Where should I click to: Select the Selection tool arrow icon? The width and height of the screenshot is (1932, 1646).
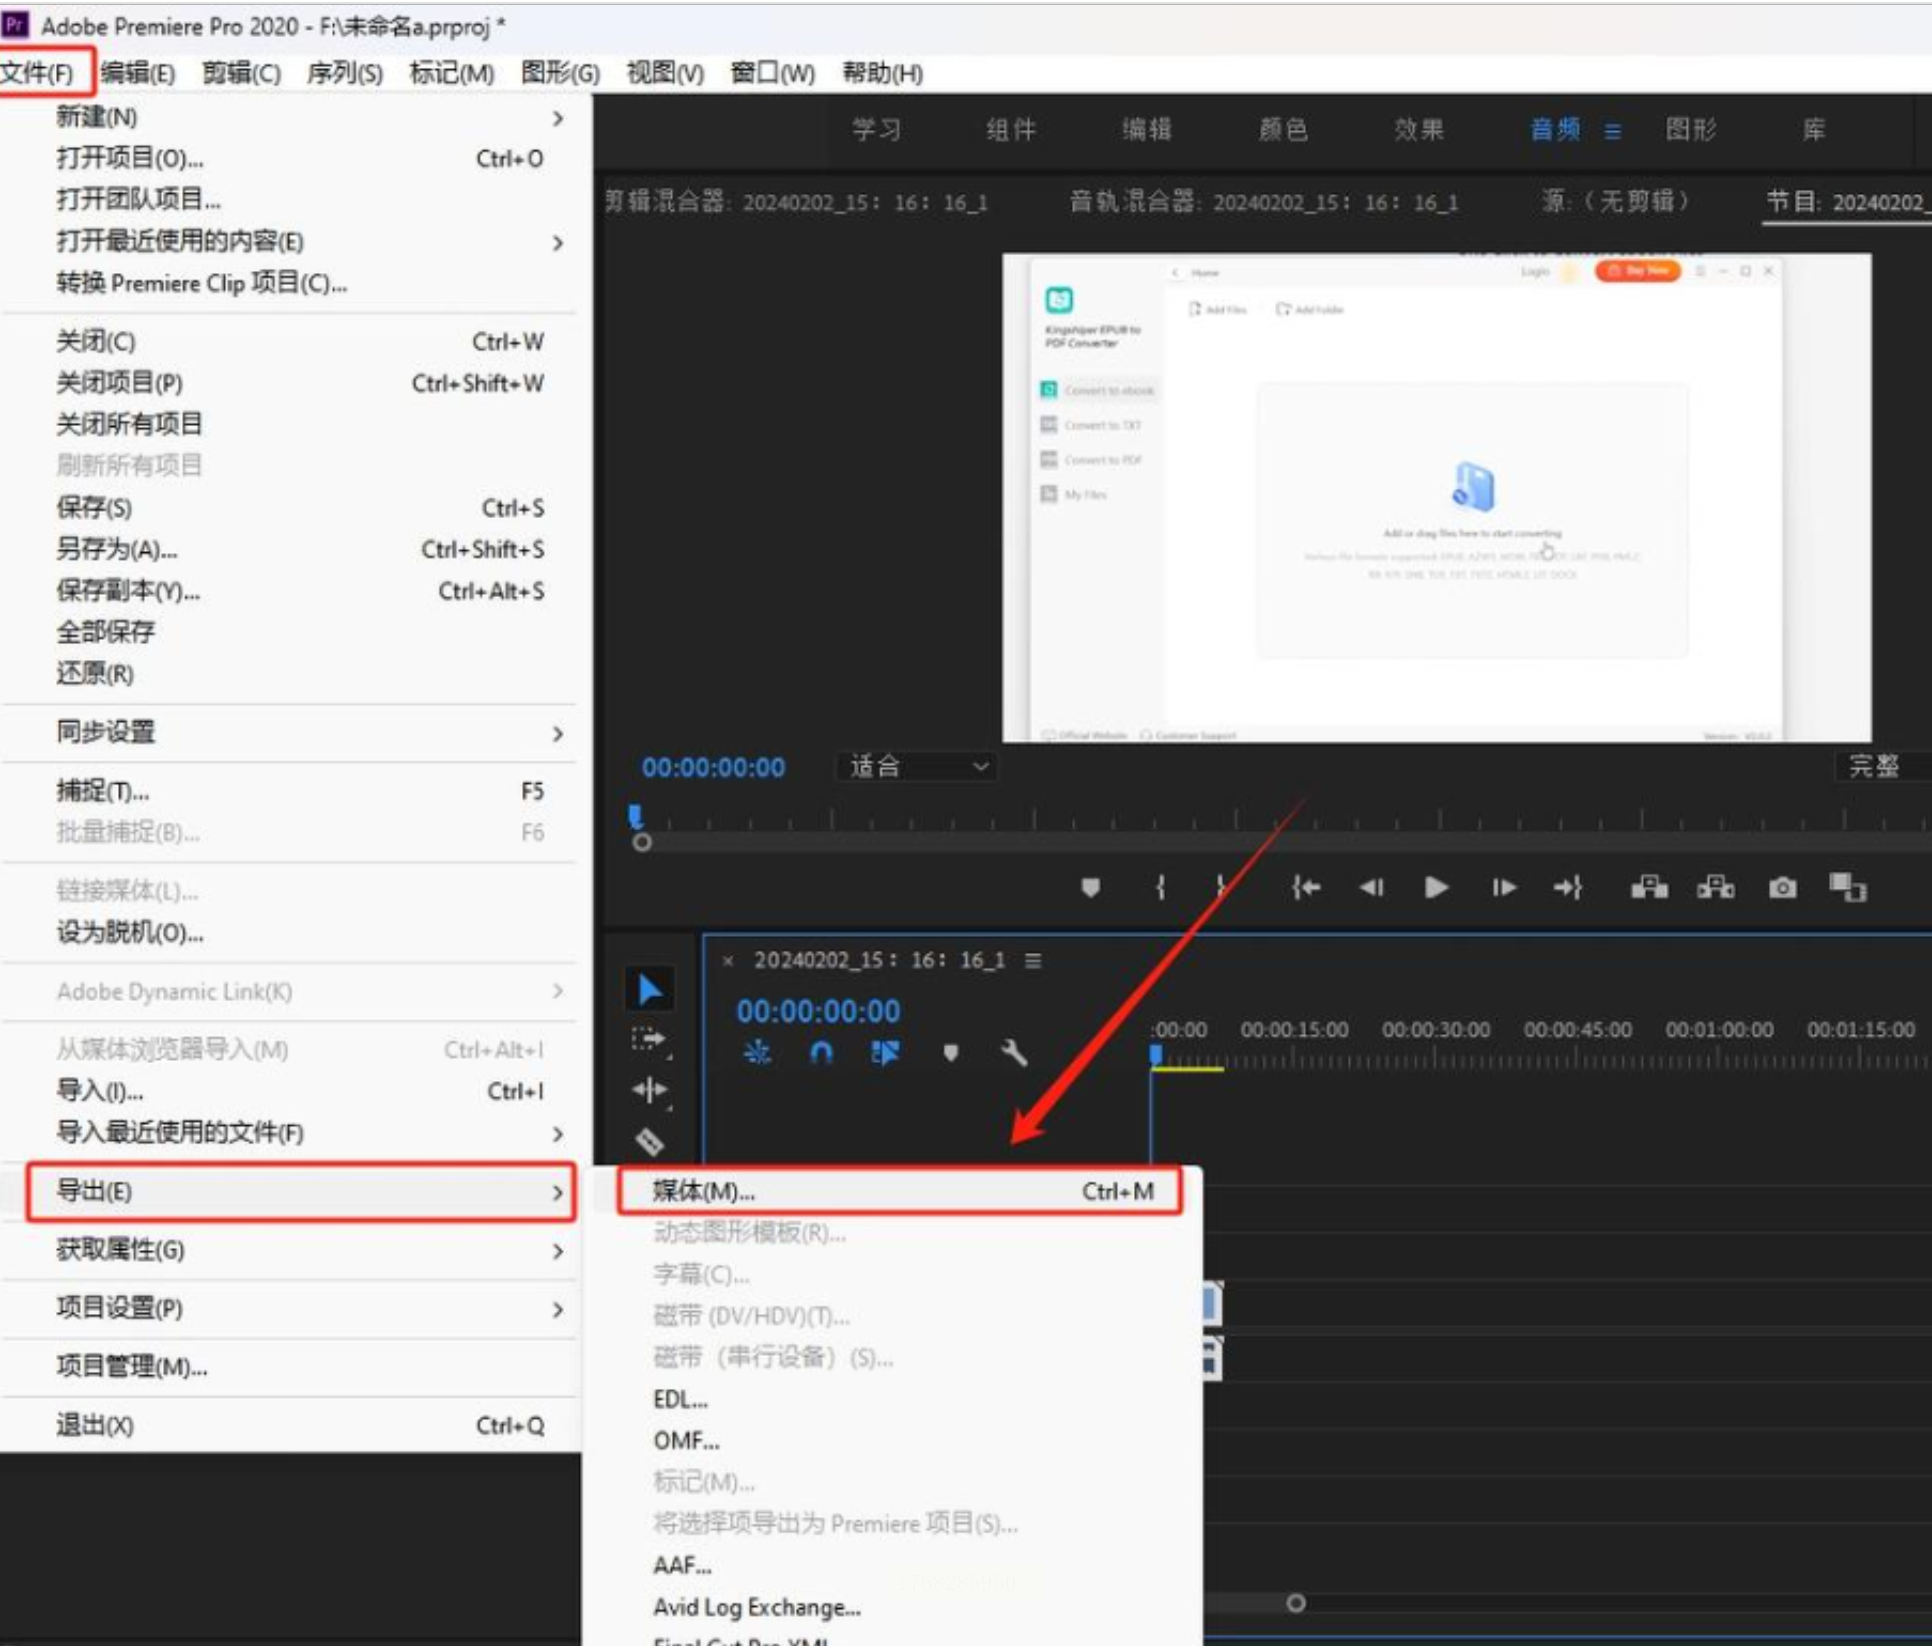649,989
